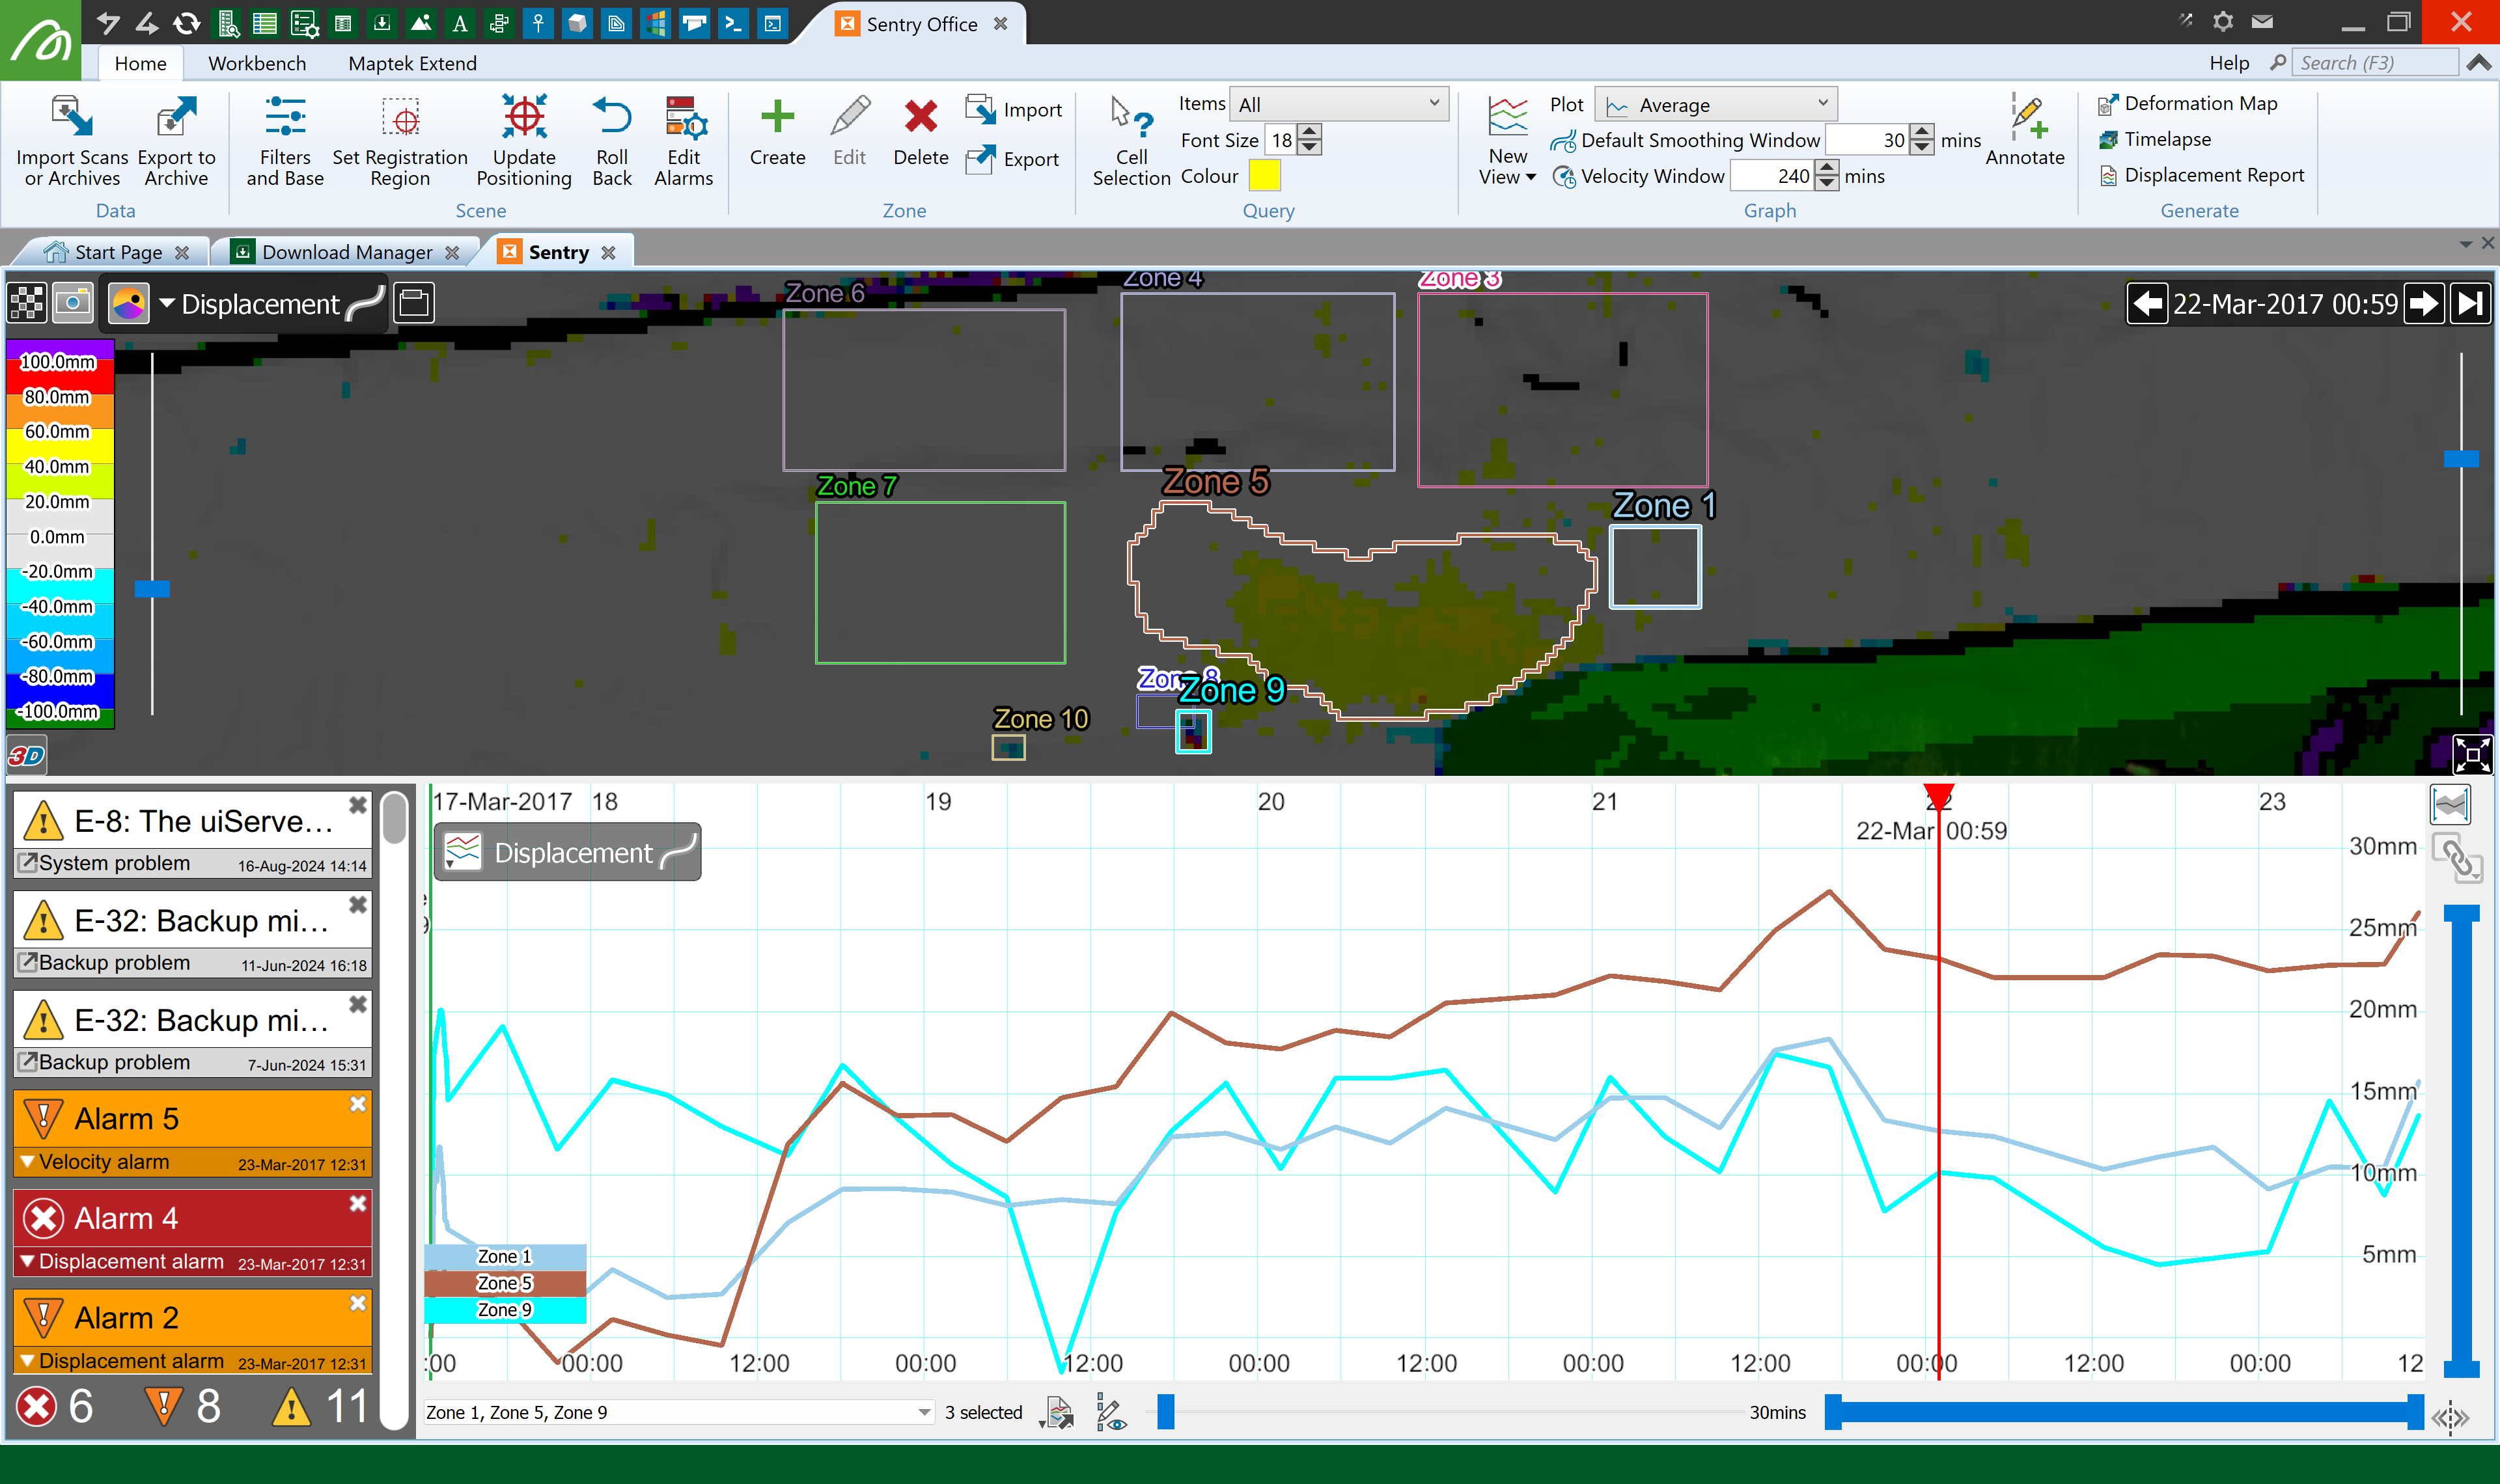Click the graph overview icon at top right

click(2451, 804)
